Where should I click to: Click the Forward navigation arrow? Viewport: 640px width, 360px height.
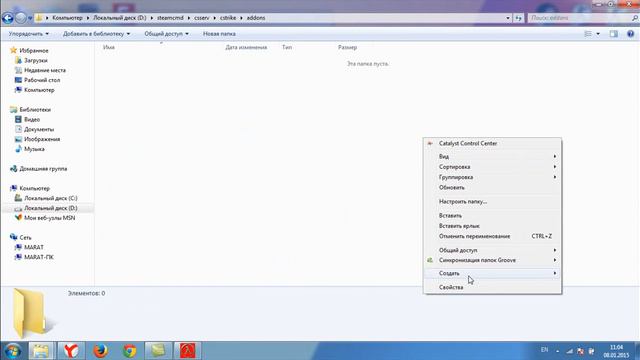pyautogui.click(x=20, y=18)
